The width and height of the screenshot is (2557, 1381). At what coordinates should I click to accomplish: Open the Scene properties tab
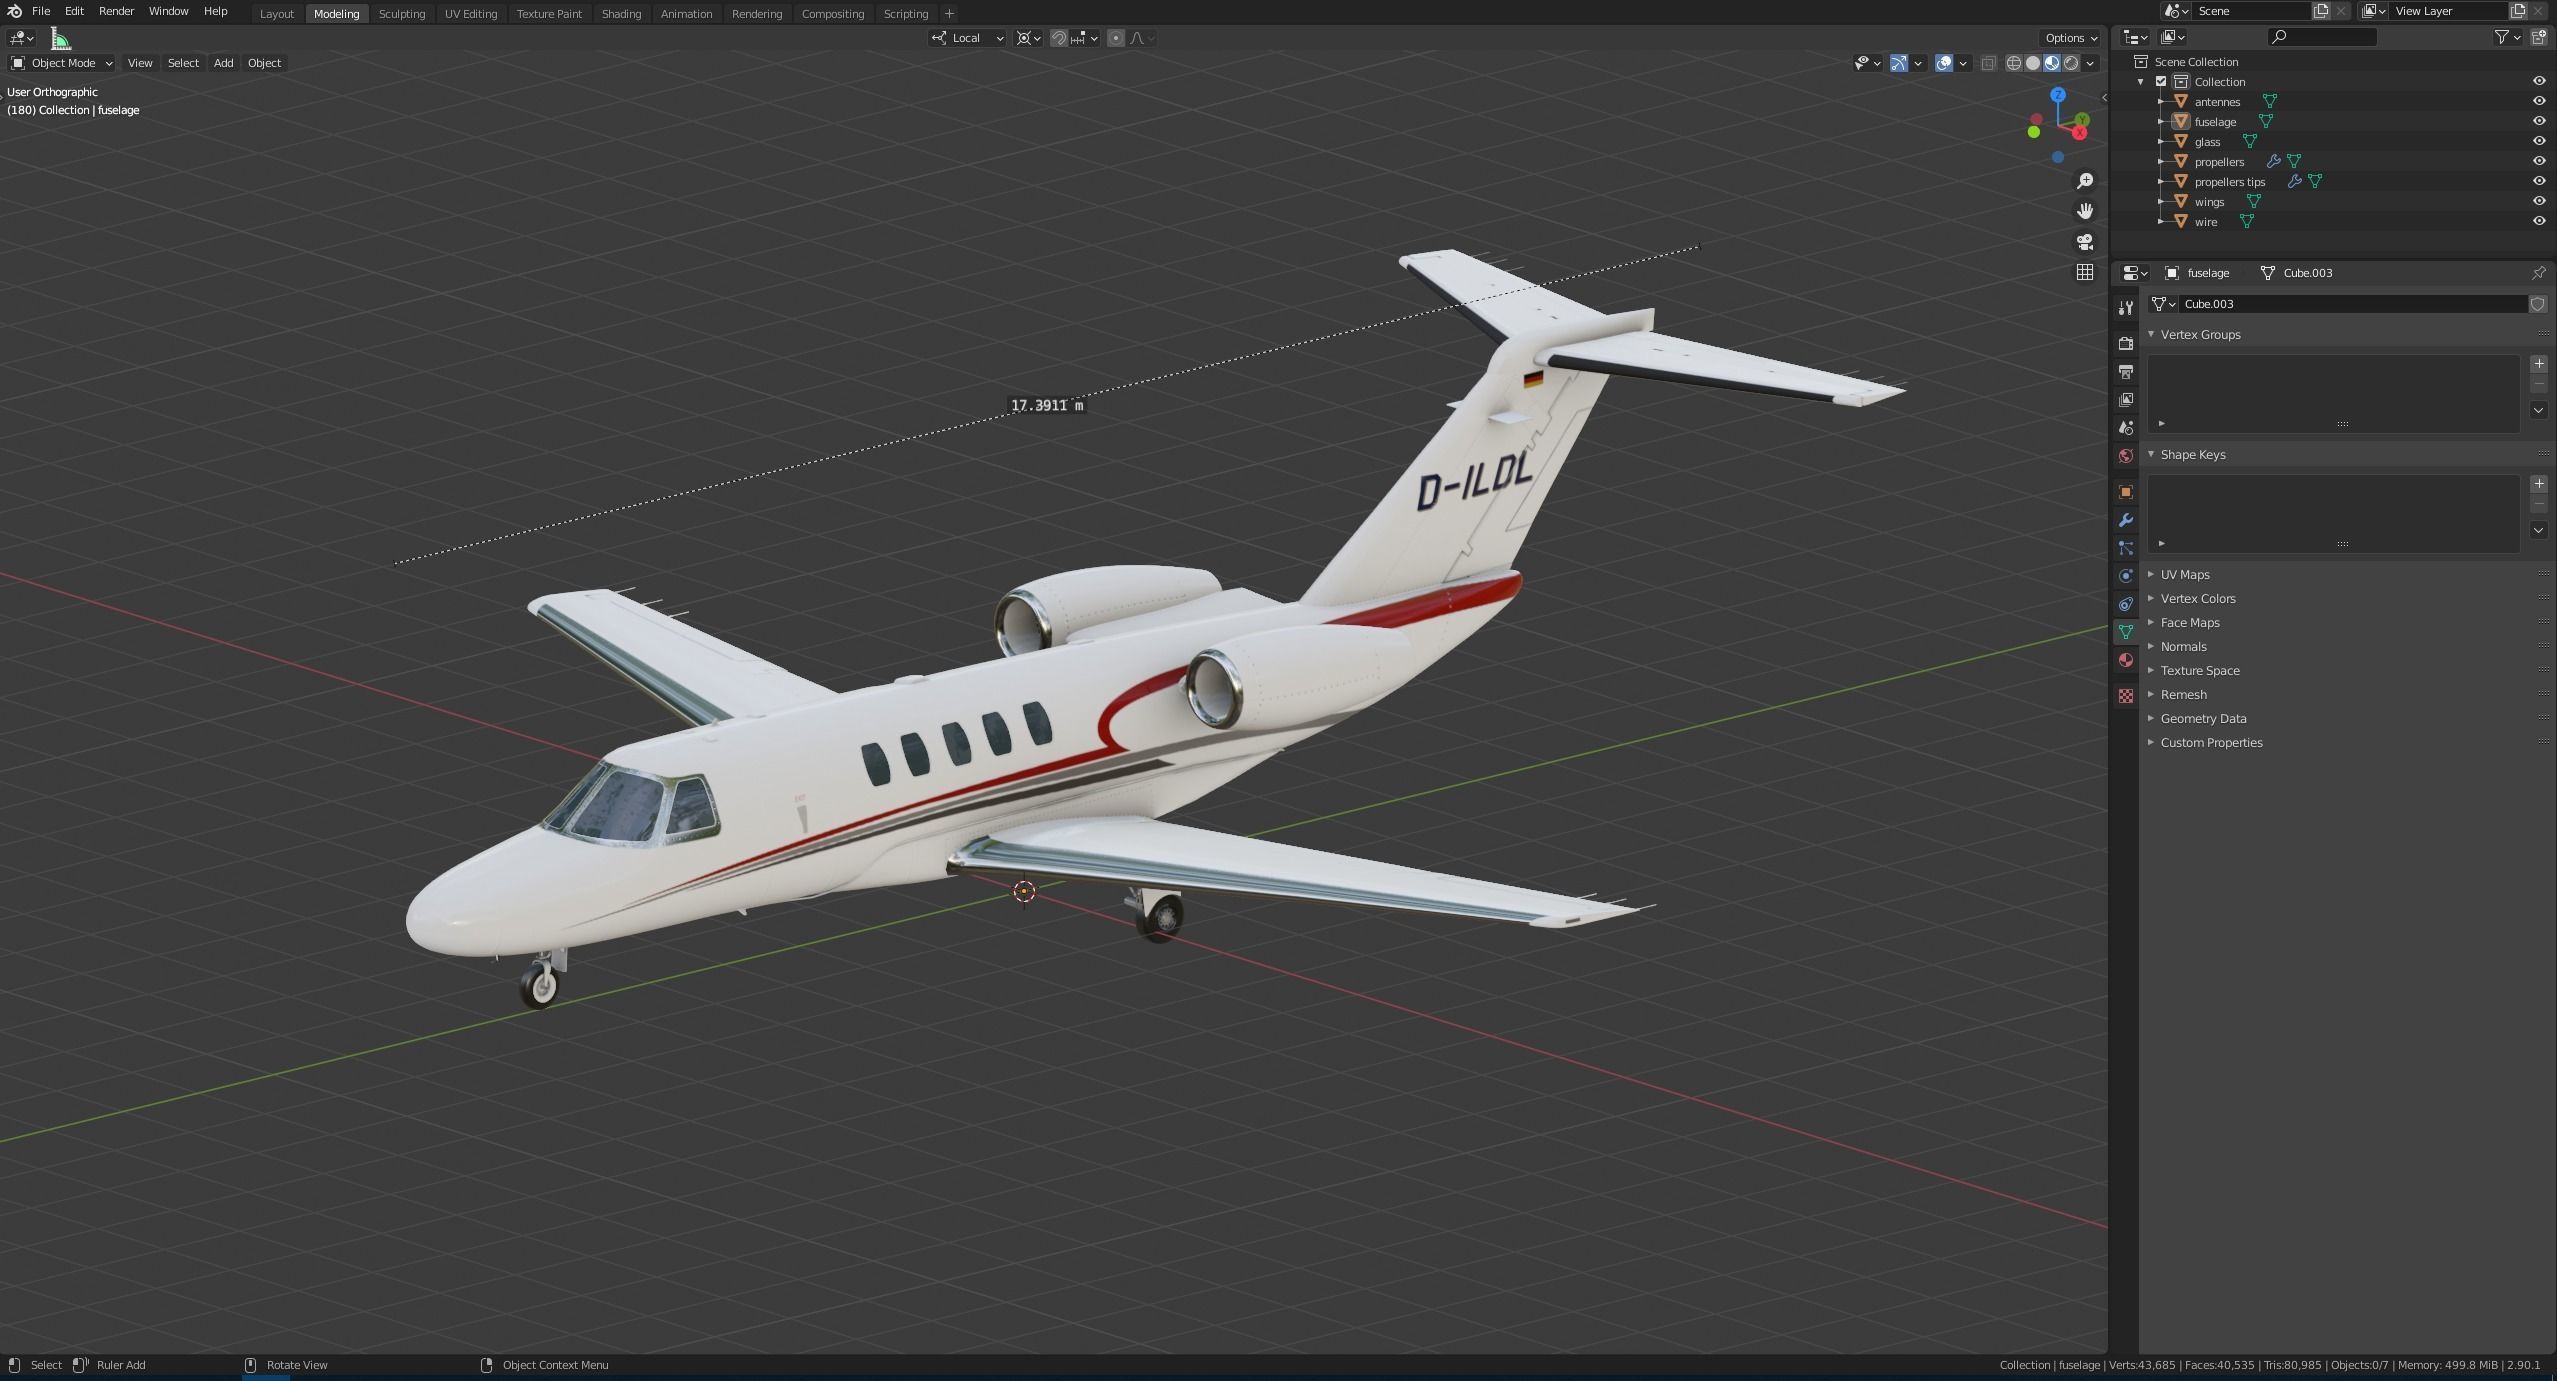point(2126,427)
